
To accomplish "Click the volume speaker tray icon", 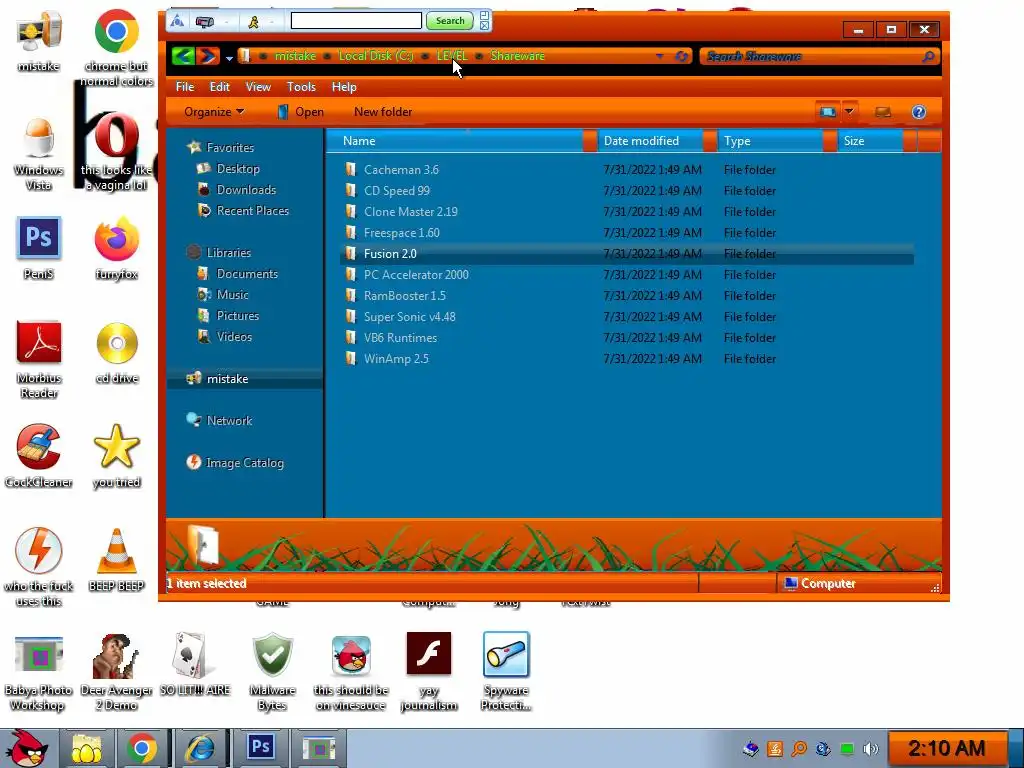I will click(x=870, y=749).
